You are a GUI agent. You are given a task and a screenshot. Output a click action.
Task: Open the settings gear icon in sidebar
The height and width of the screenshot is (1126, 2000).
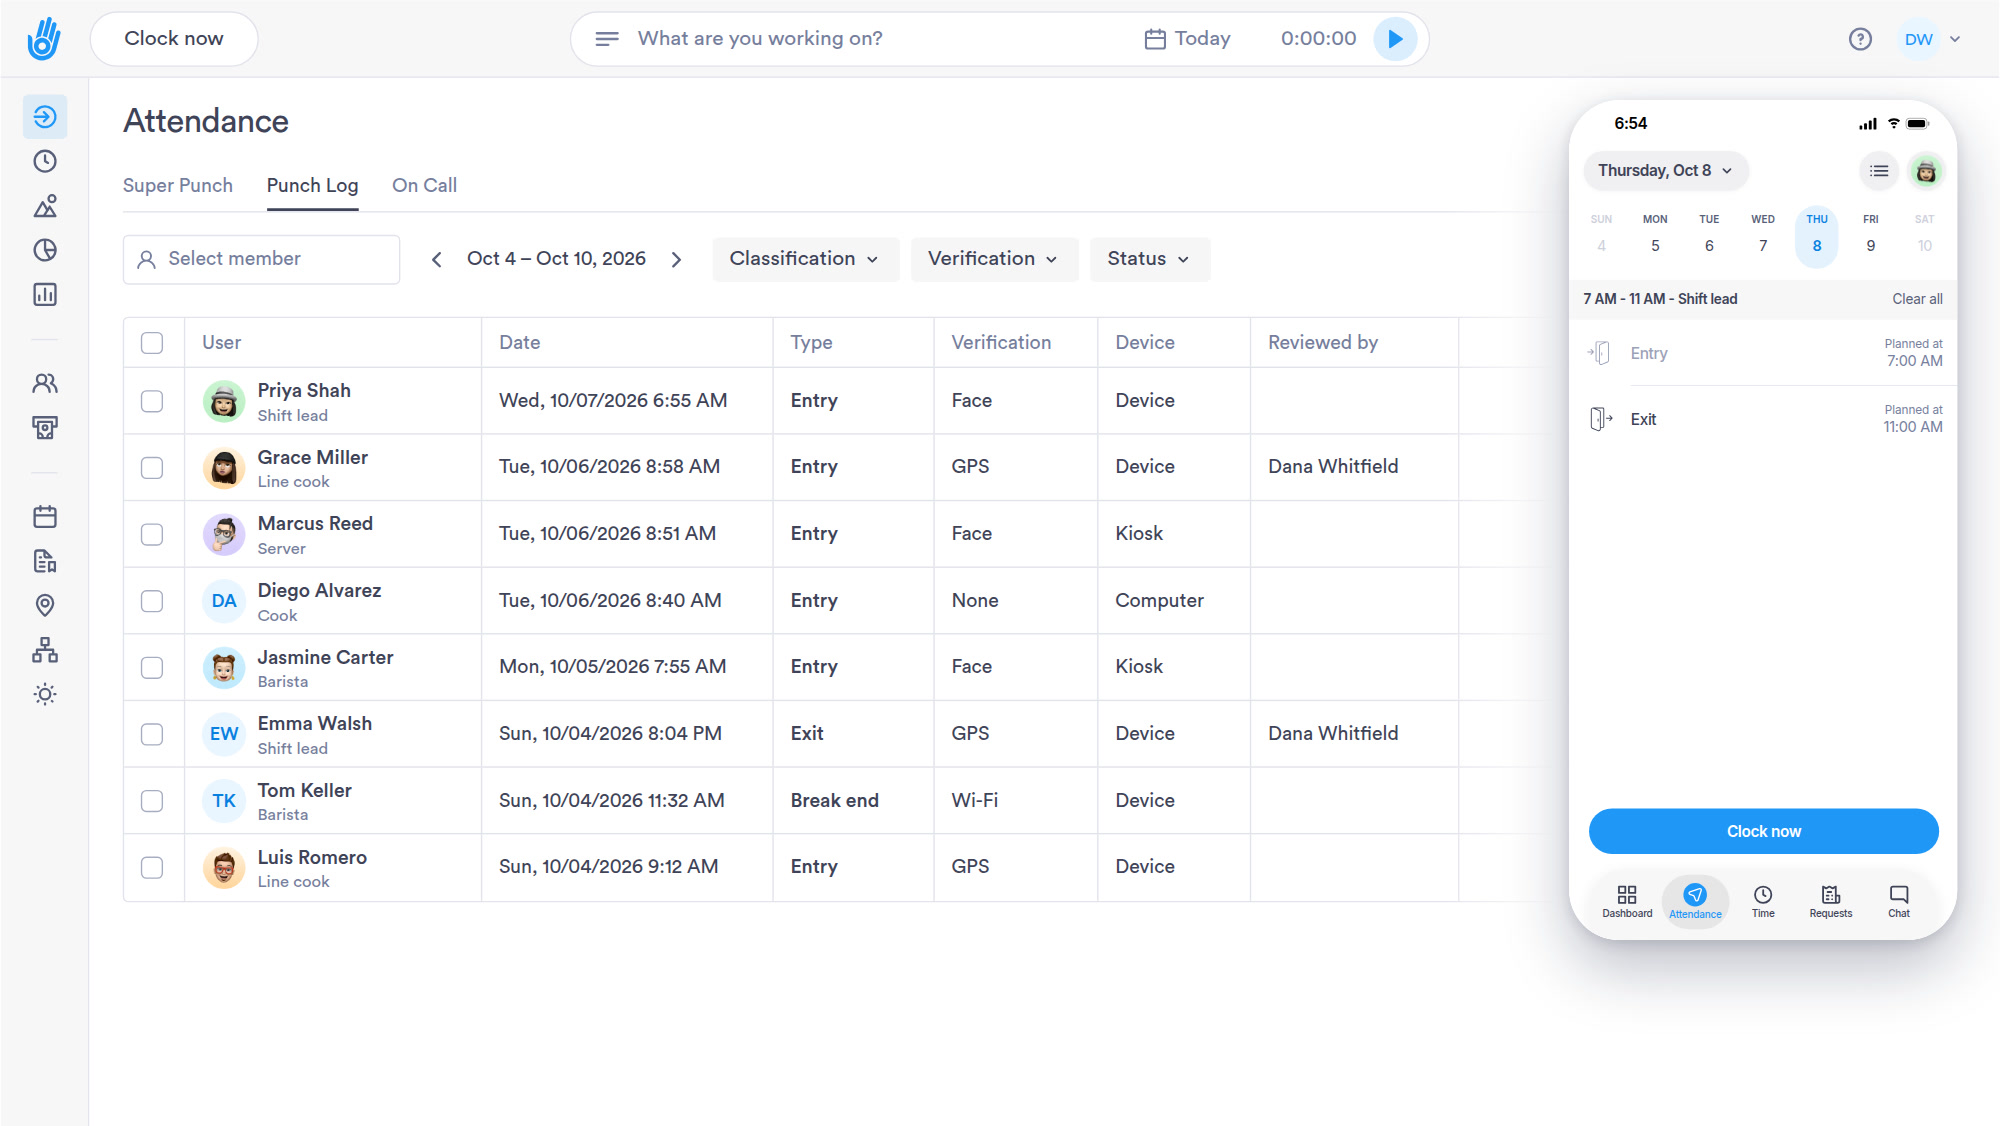45,694
